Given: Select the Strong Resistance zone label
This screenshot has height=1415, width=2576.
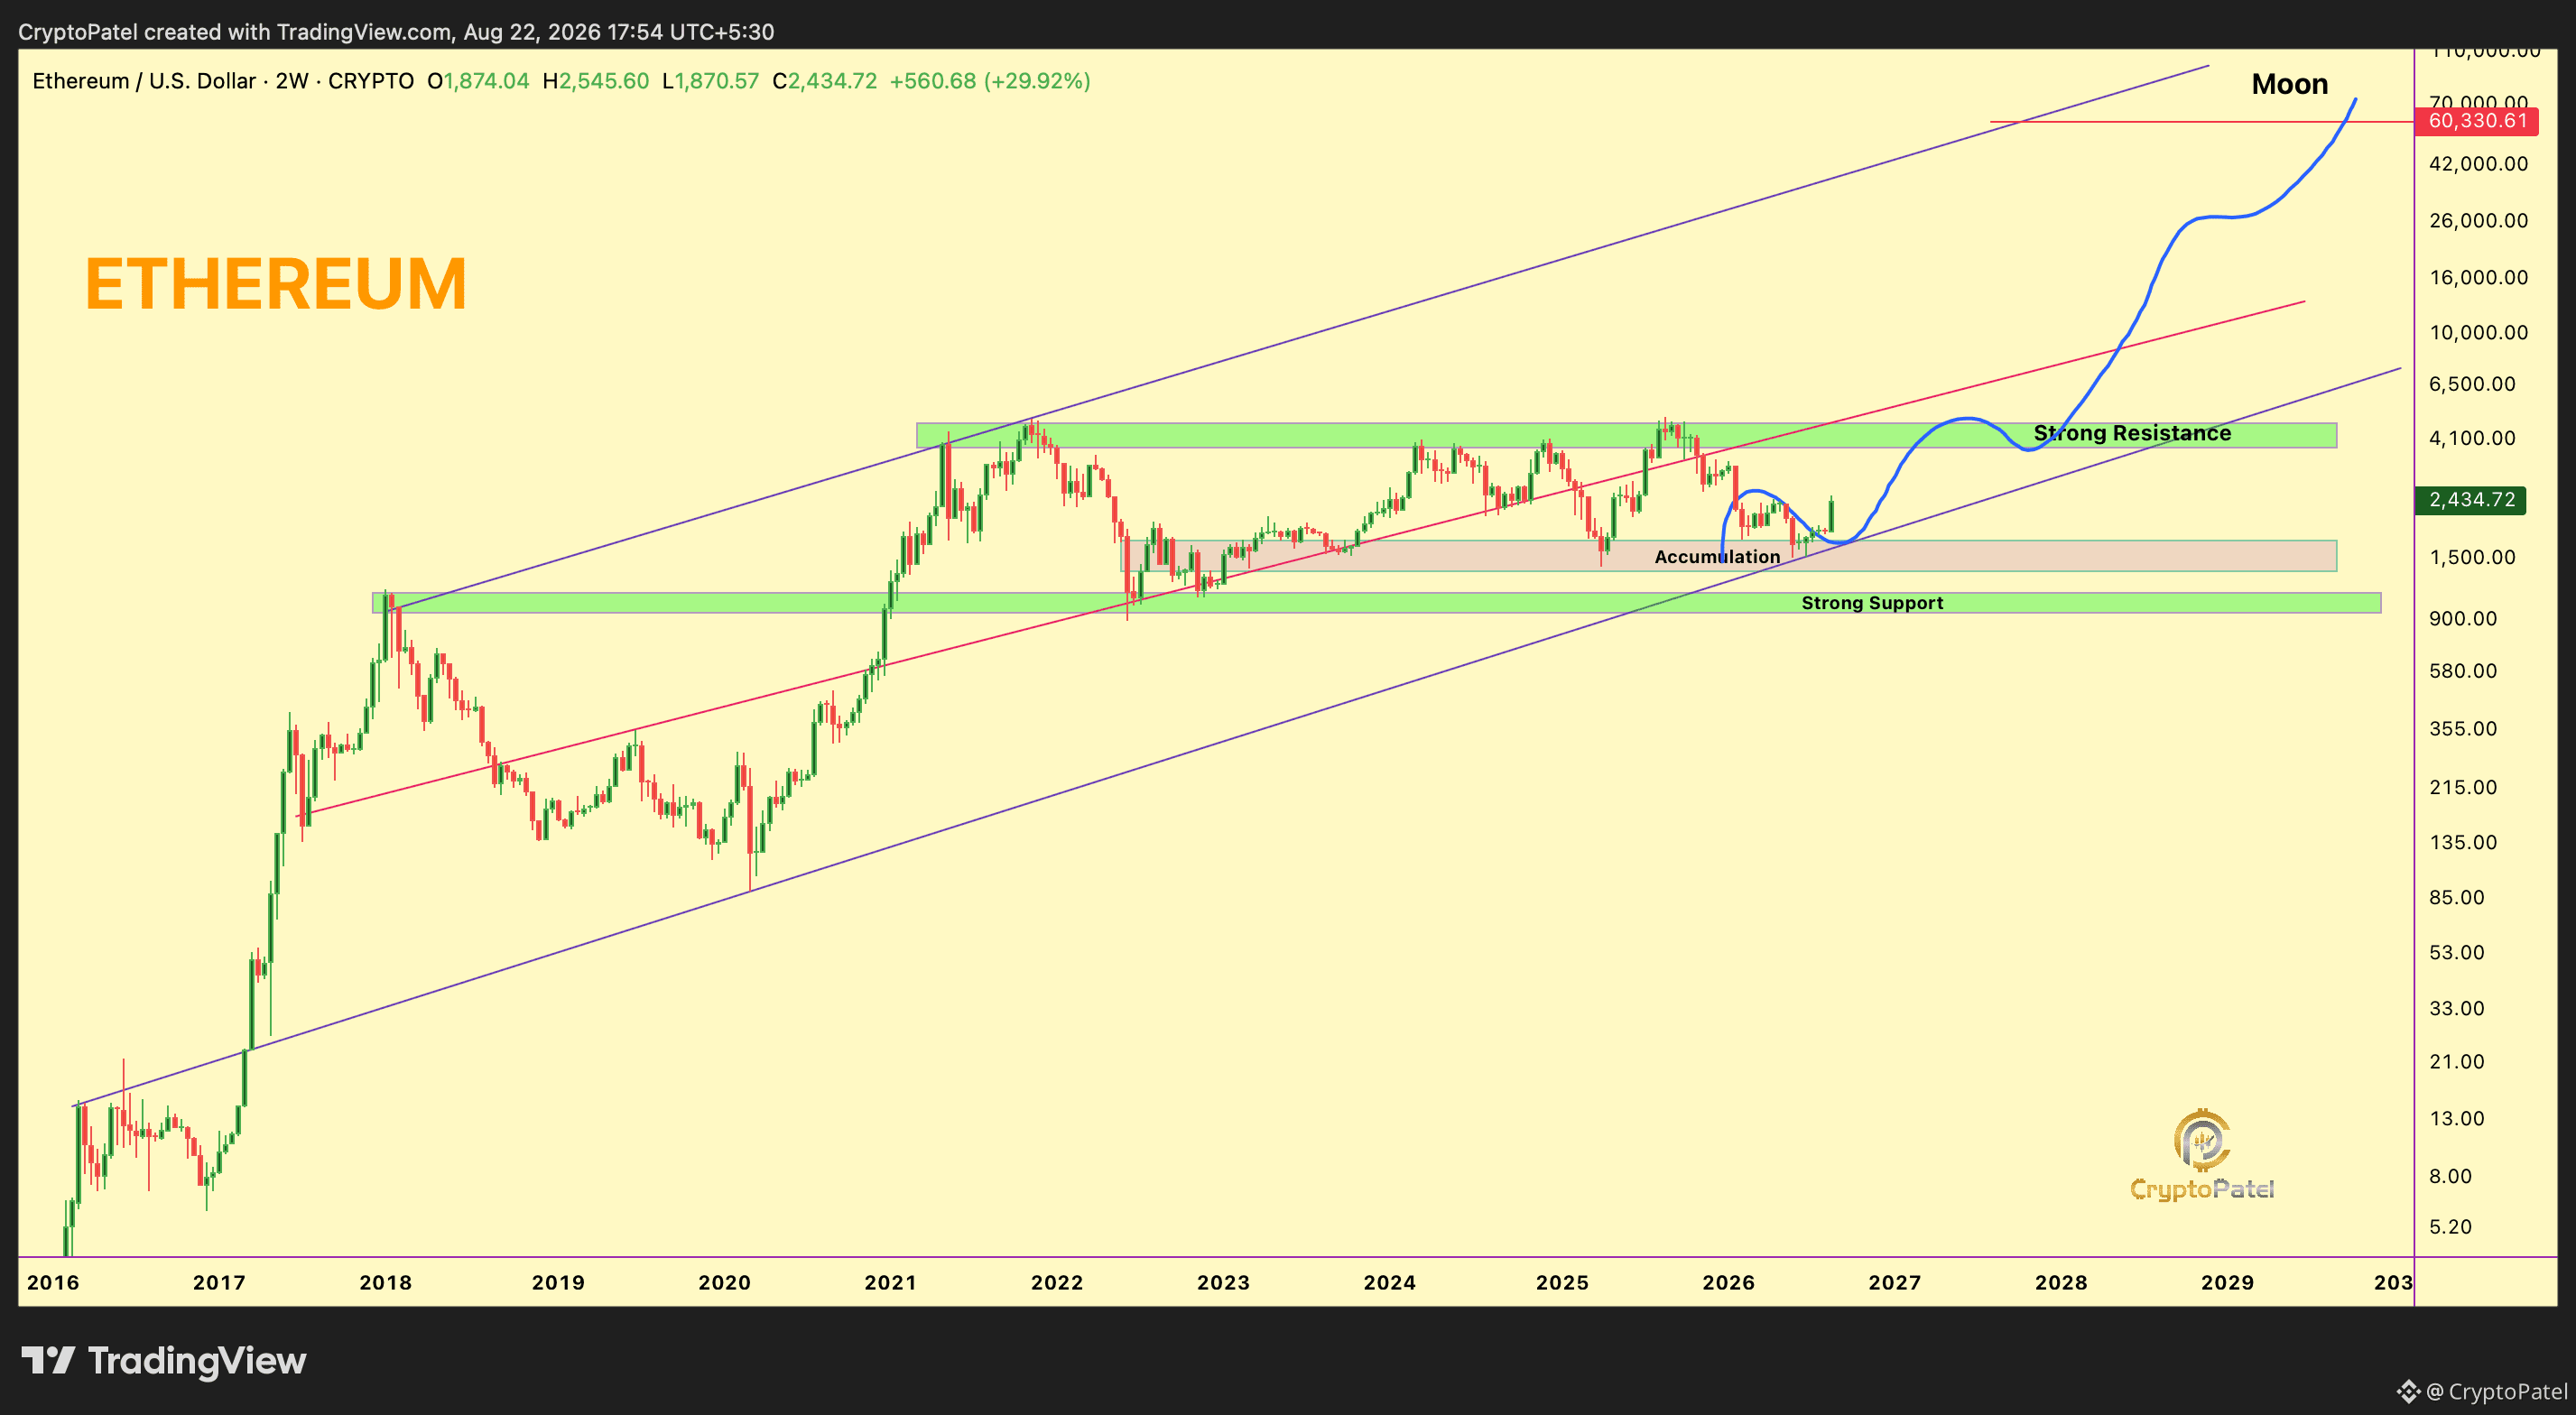Looking at the screenshot, I should click(x=2132, y=433).
